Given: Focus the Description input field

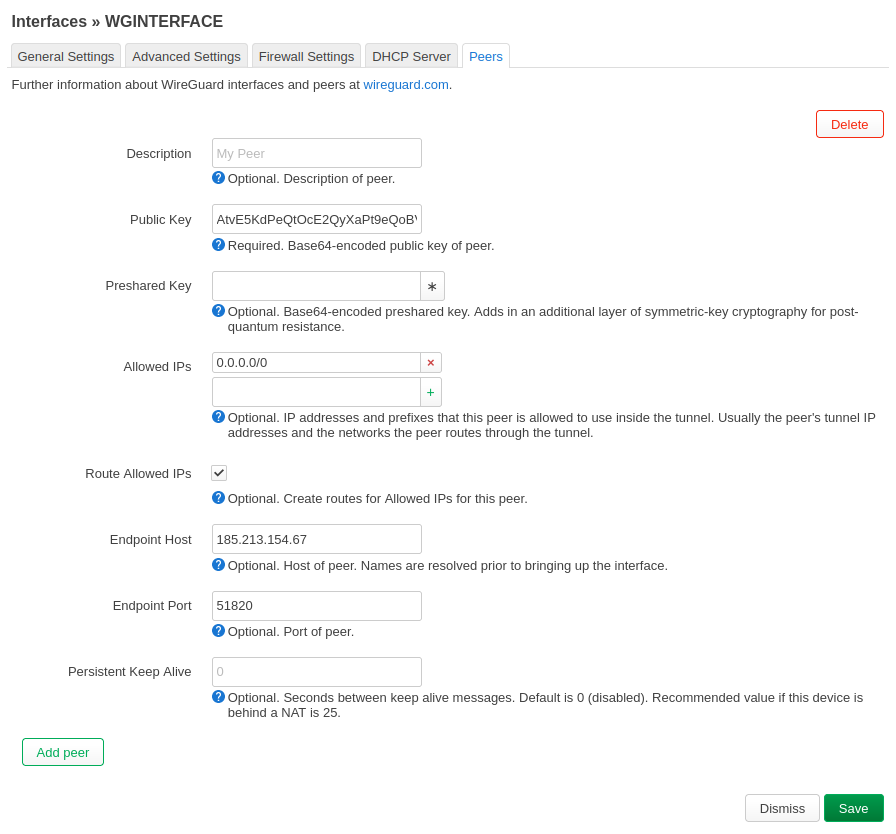Looking at the screenshot, I should click(x=316, y=153).
